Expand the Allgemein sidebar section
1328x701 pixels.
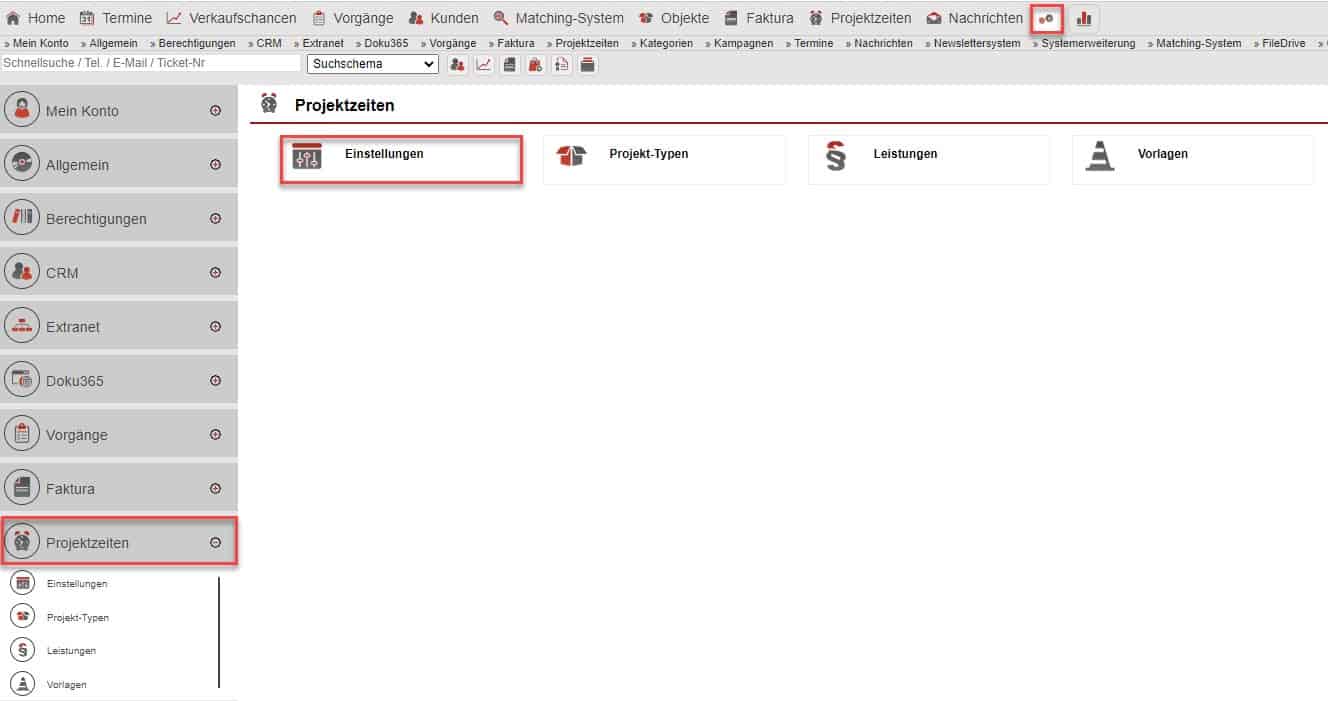[x=215, y=165]
